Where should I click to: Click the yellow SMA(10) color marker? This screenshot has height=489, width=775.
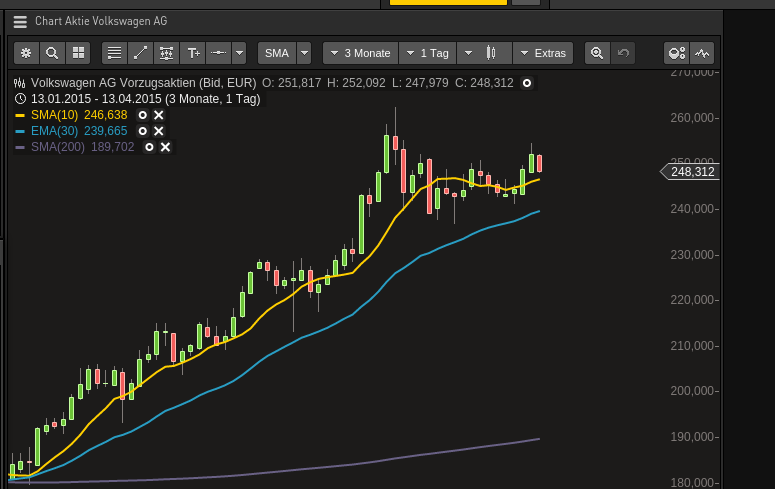click(x=20, y=115)
